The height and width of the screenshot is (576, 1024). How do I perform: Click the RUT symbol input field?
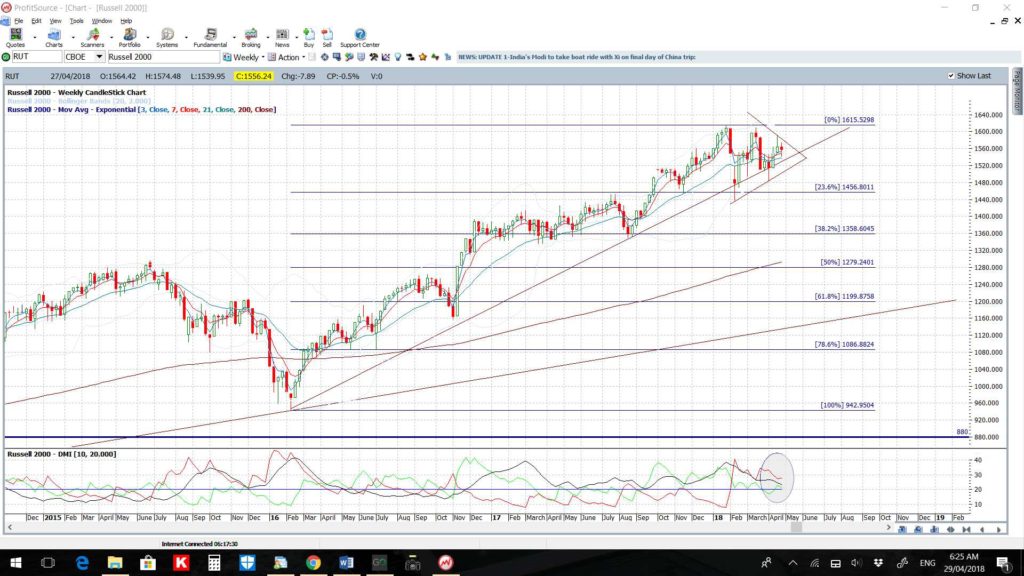coord(37,57)
